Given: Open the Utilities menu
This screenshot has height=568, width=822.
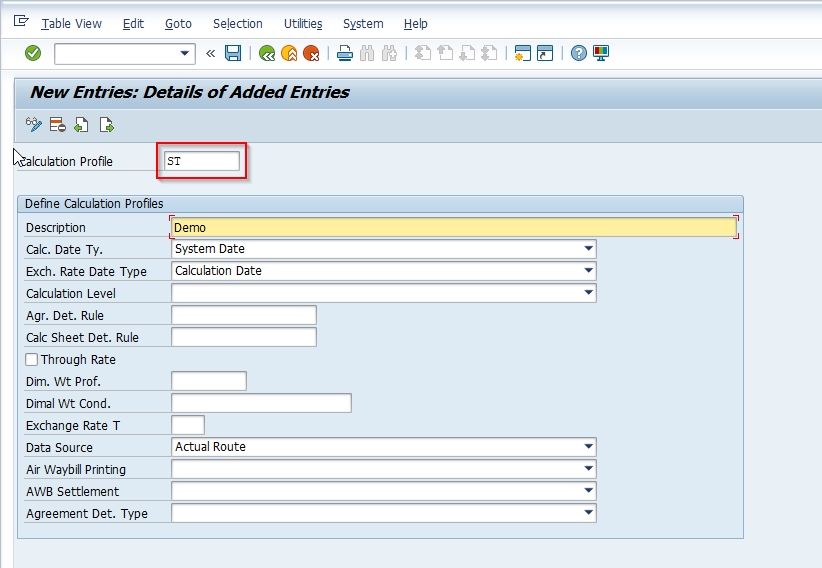Looking at the screenshot, I should click(x=303, y=24).
